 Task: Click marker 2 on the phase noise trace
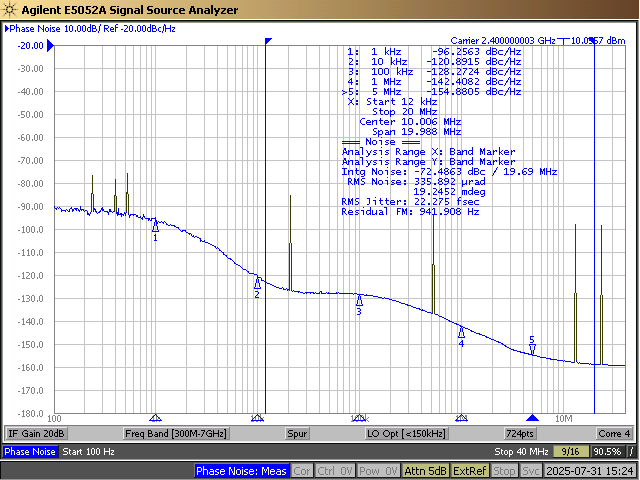(257, 283)
